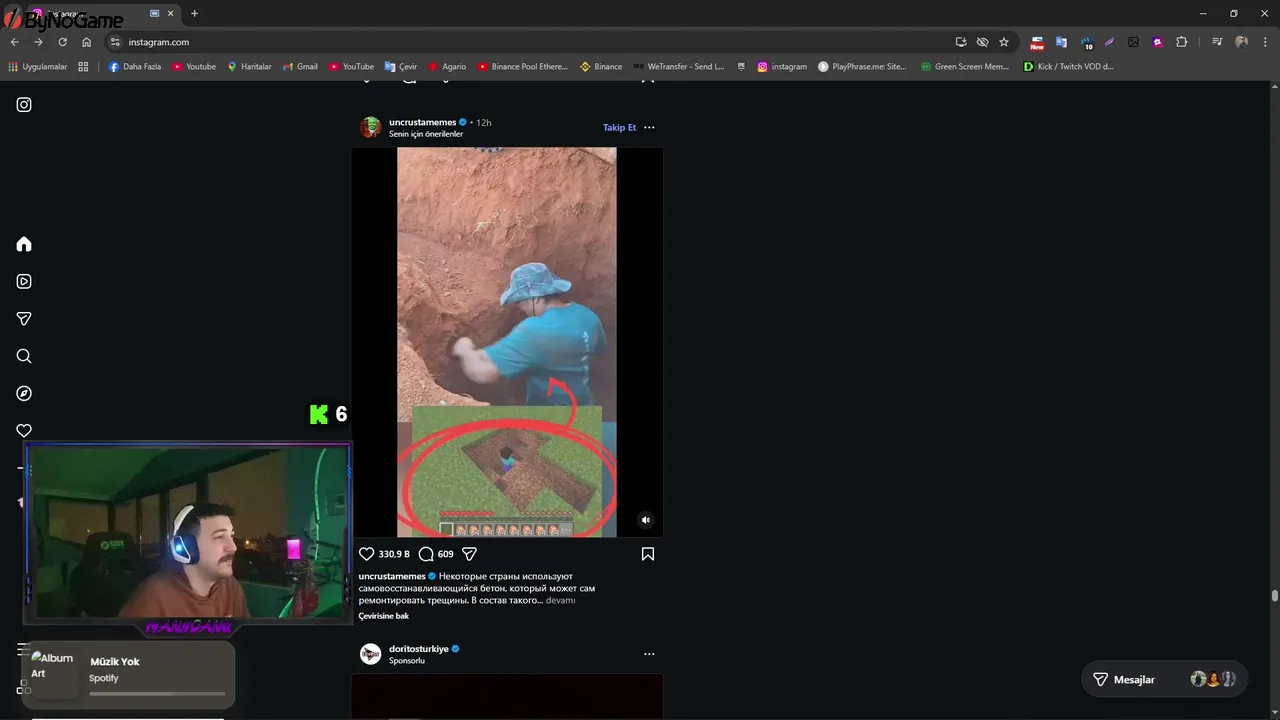The width and height of the screenshot is (1280, 720).
Task: Open more options for uncrustamemes post
Action: click(649, 127)
